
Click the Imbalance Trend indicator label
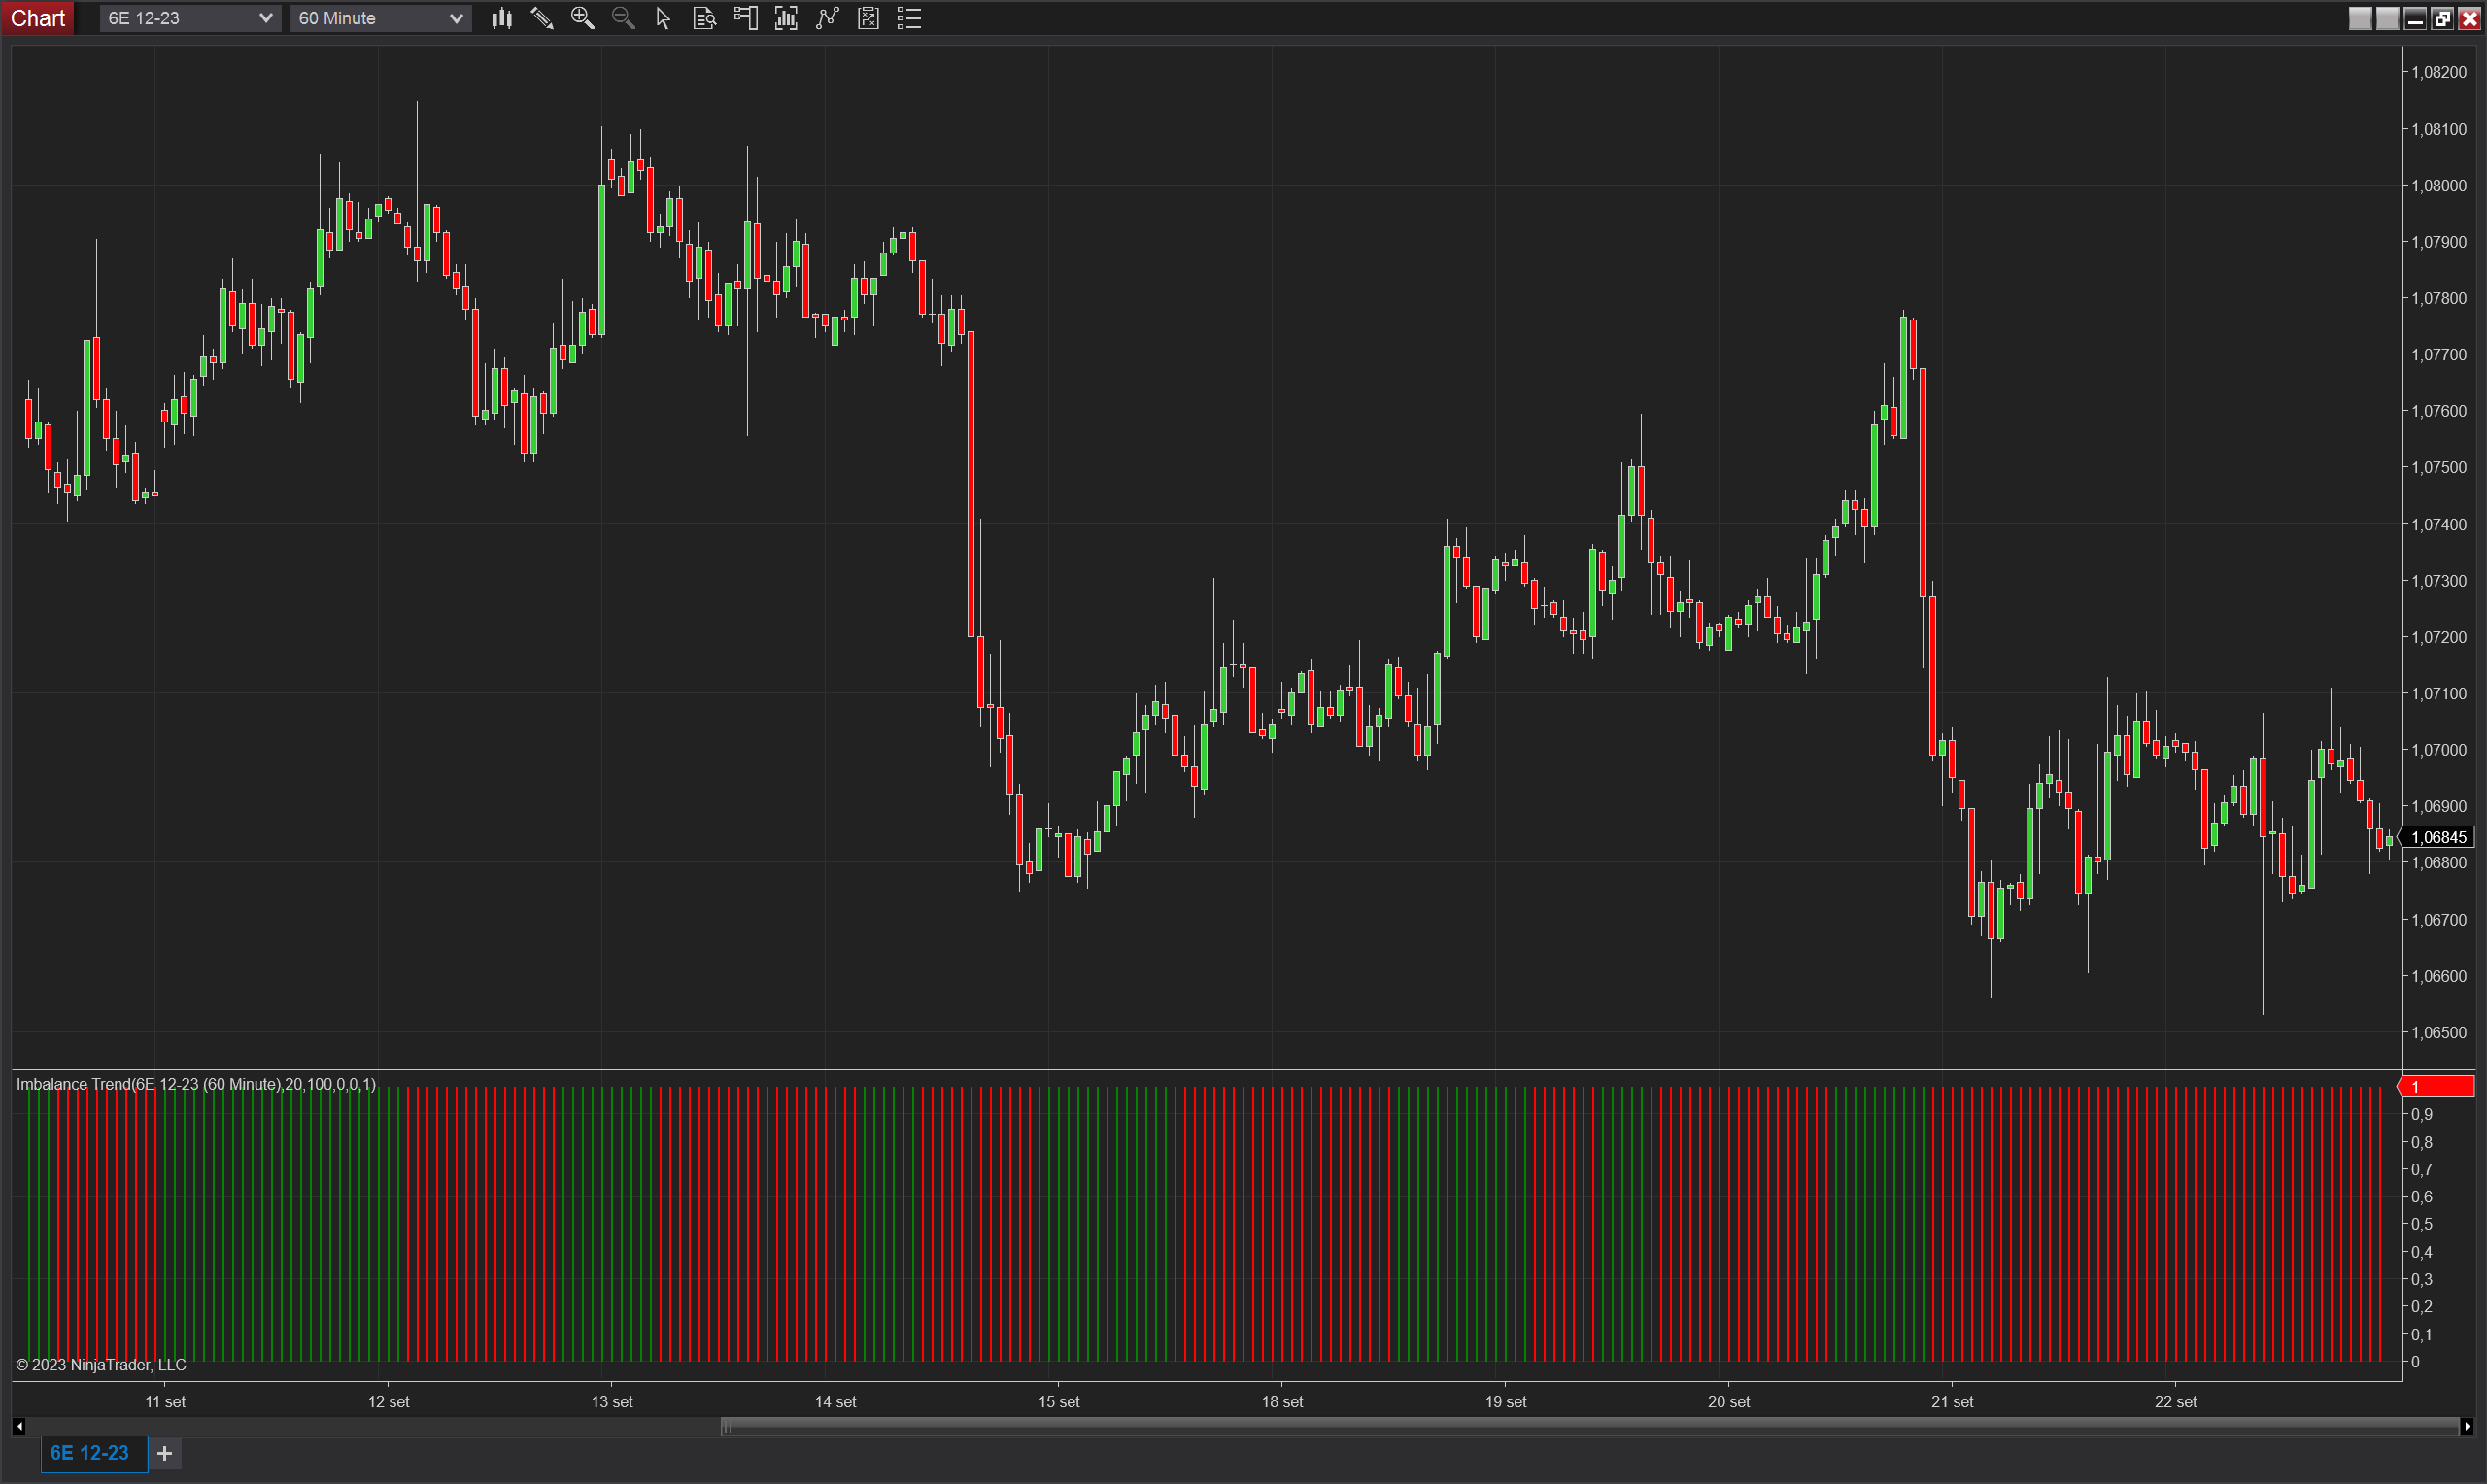point(196,1084)
